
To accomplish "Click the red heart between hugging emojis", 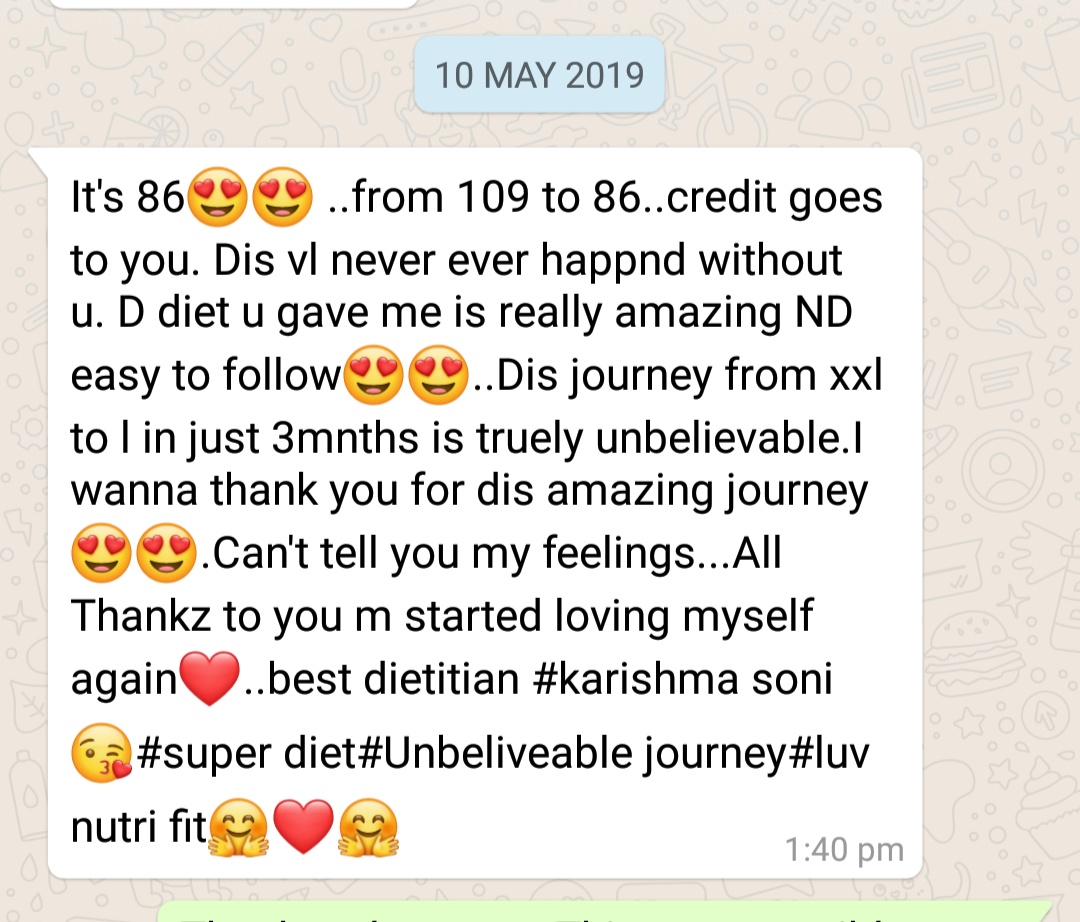I will (303, 826).
